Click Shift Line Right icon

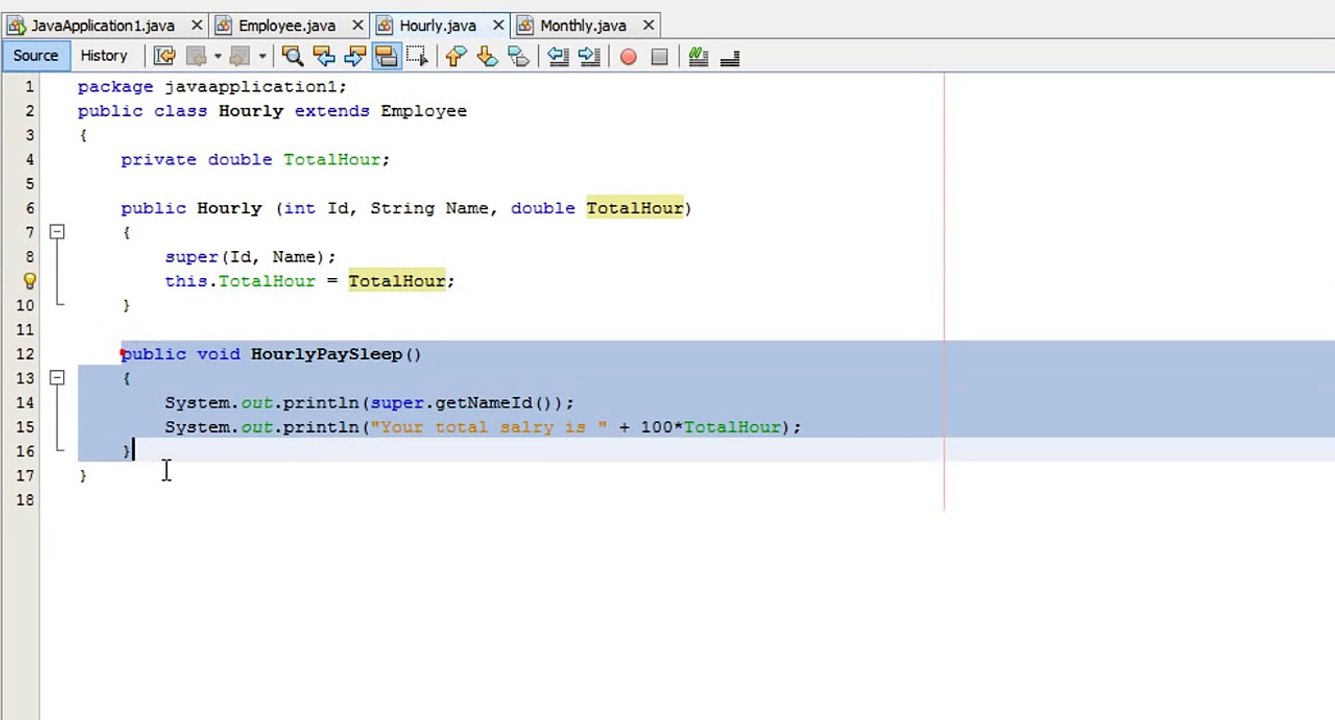point(589,56)
